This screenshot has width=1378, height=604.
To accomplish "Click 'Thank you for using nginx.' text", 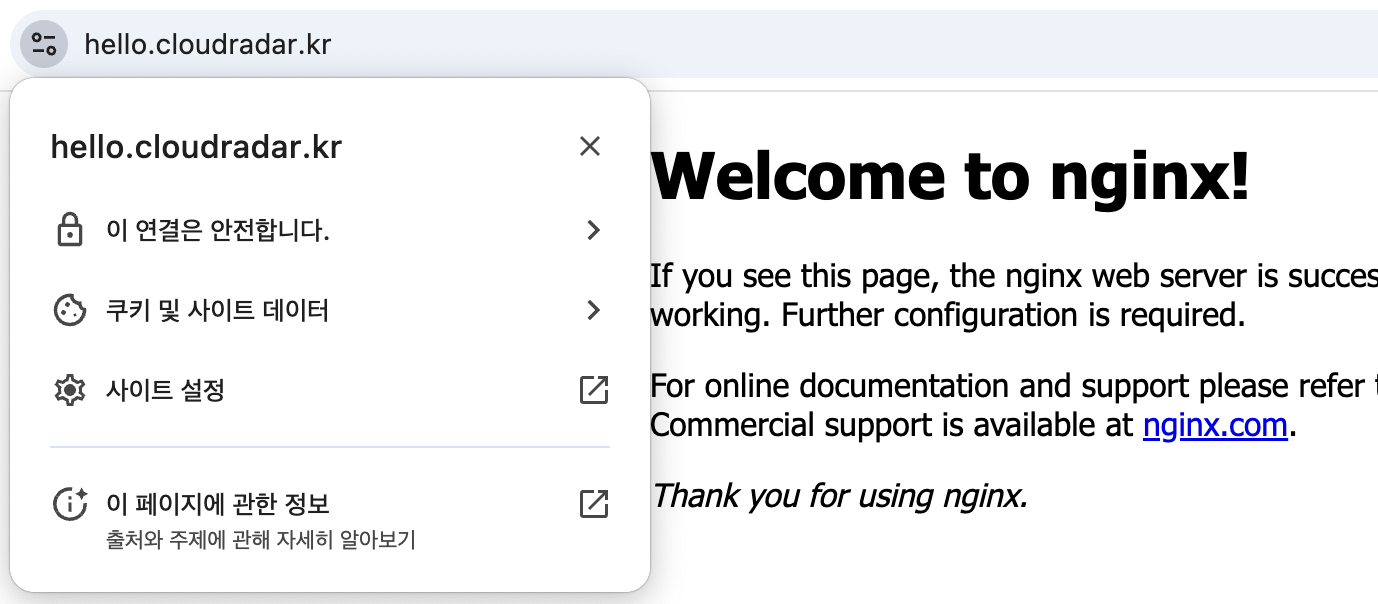I will 839,495.
